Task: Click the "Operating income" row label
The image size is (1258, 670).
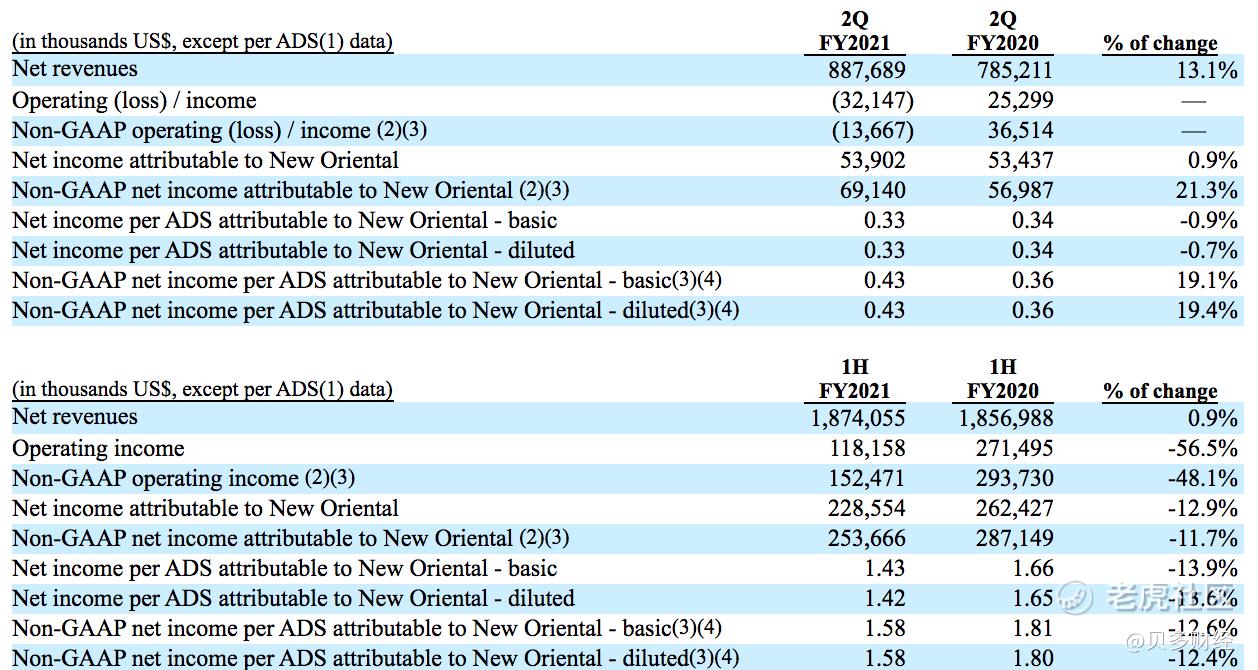Action: pos(98,448)
